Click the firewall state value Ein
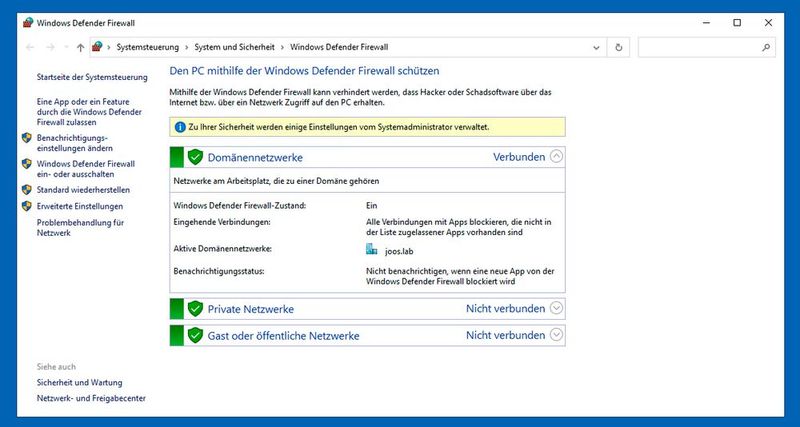The height and width of the screenshot is (427, 800). click(x=371, y=206)
